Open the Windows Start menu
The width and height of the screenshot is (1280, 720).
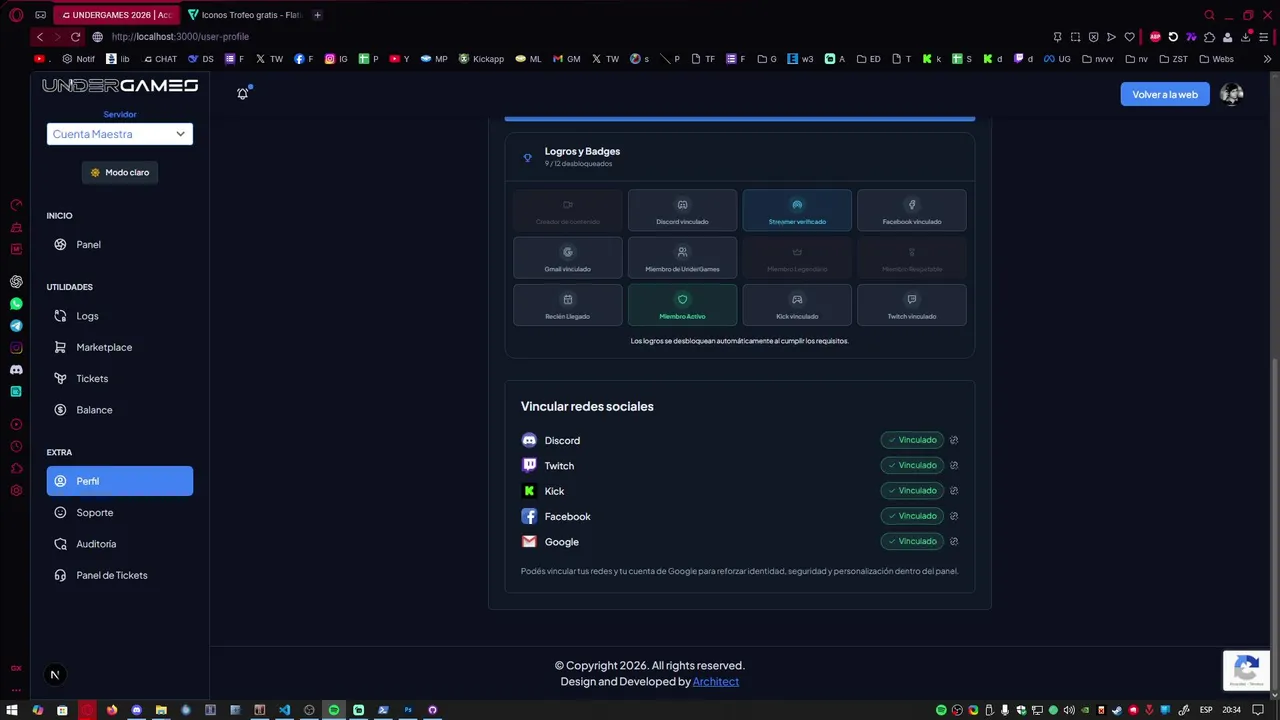[x=12, y=710]
